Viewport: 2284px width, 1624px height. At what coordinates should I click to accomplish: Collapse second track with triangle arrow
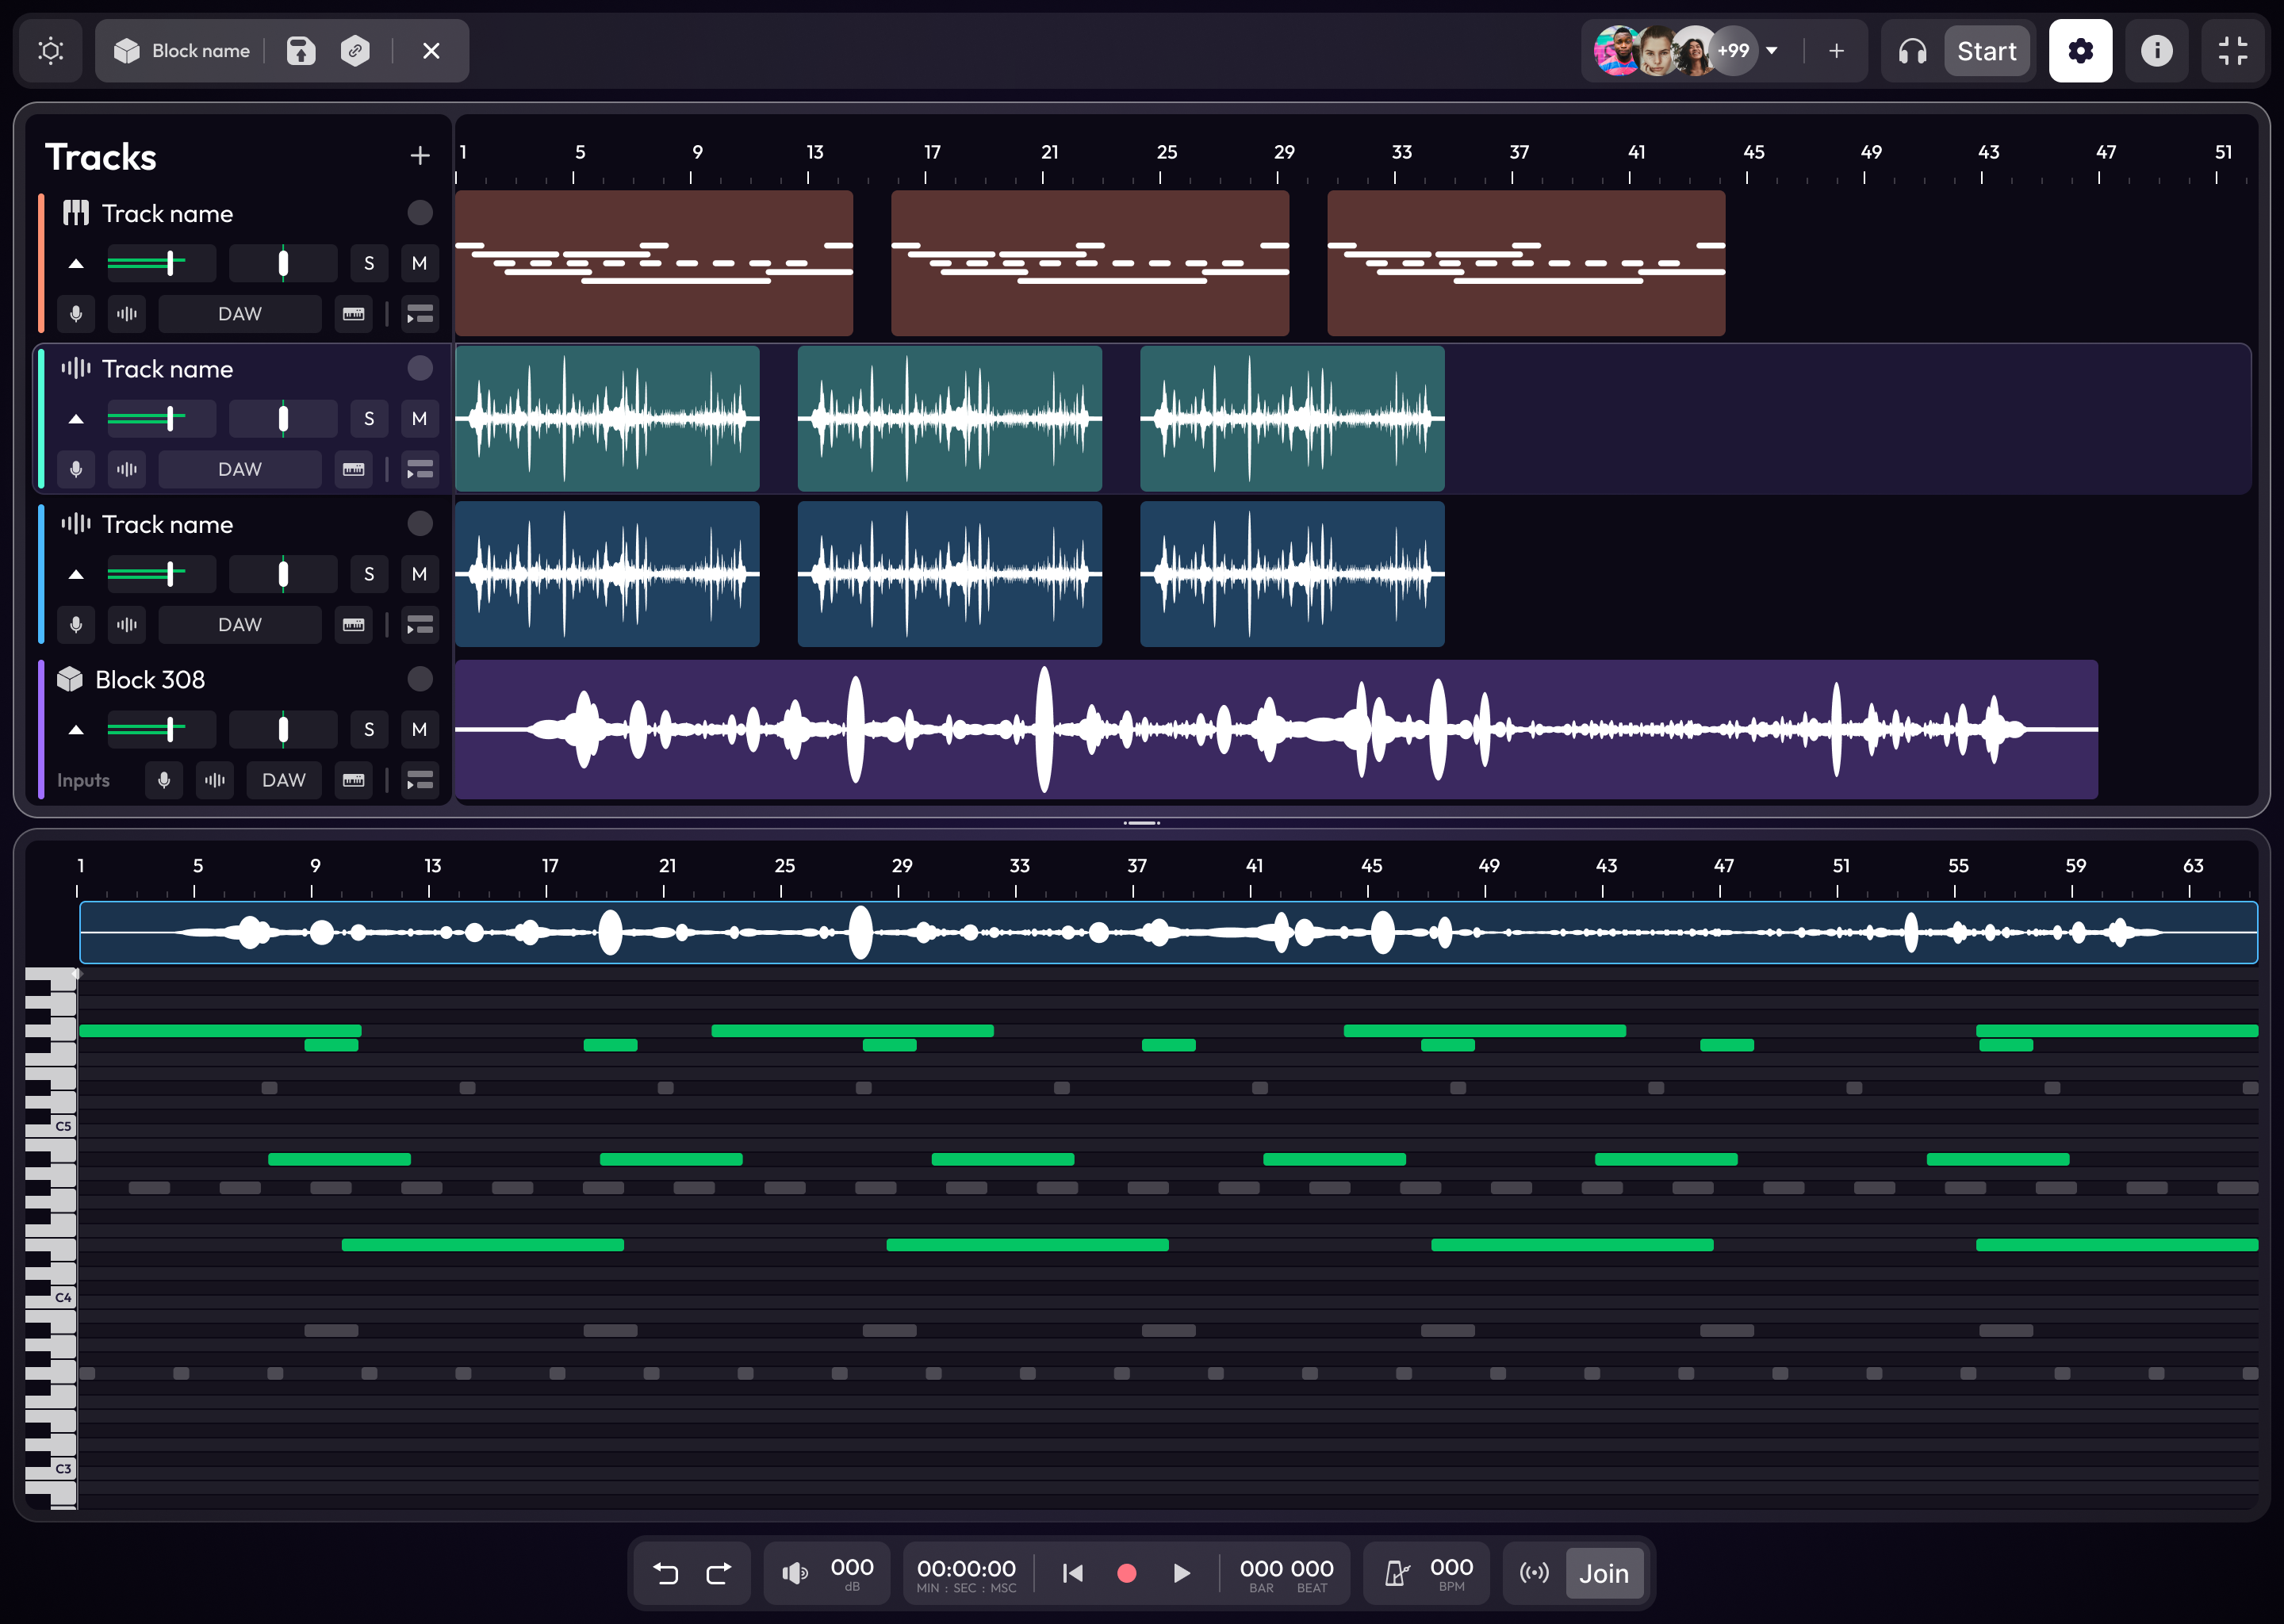pyautogui.click(x=76, y=419)
